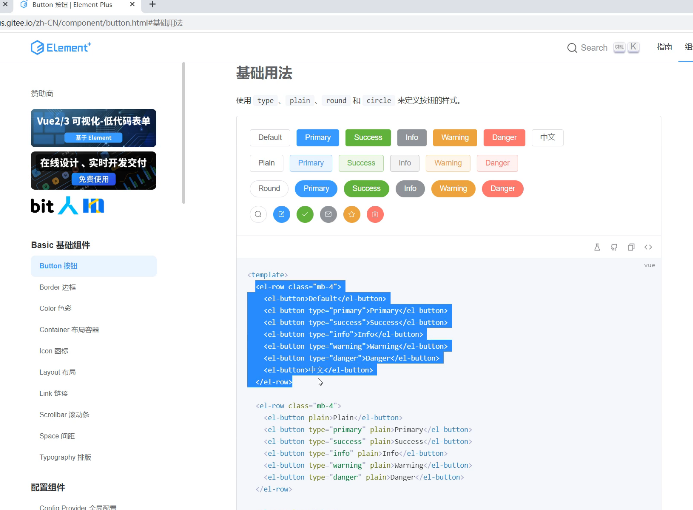Click the sidebar vertical scrollbar
This screenshot has width=693, height=510.
(x=183, y=133)
